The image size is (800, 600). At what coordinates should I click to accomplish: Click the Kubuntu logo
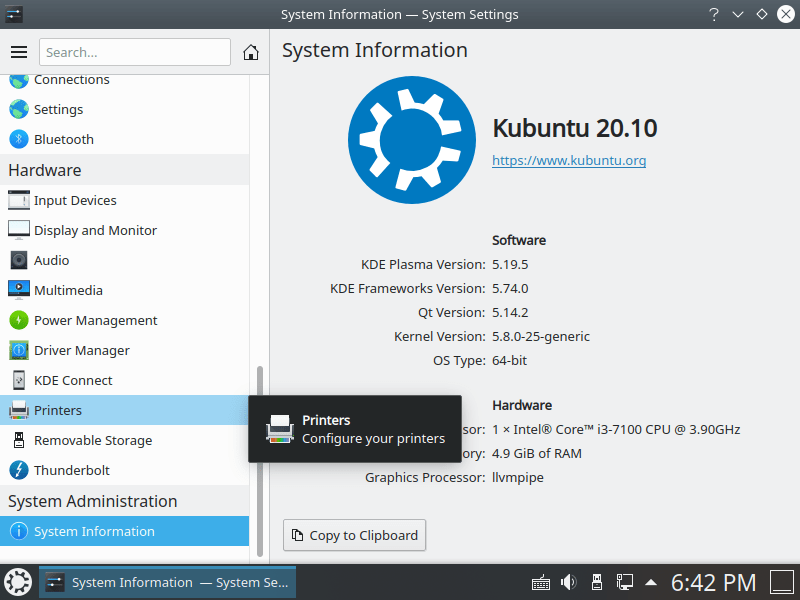pos(412,140)
